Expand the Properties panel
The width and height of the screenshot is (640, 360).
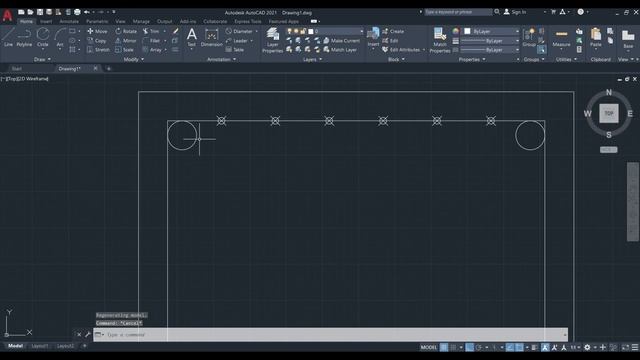pos(472,60)
